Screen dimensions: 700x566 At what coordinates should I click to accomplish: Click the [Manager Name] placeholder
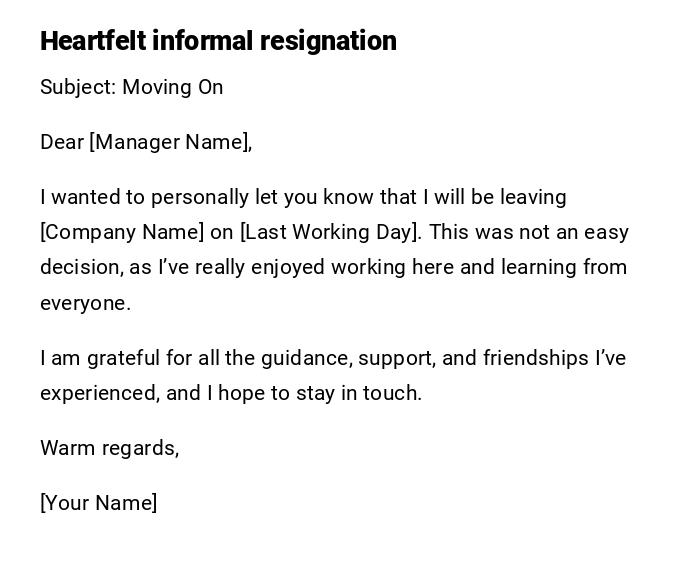coord(168,142)
